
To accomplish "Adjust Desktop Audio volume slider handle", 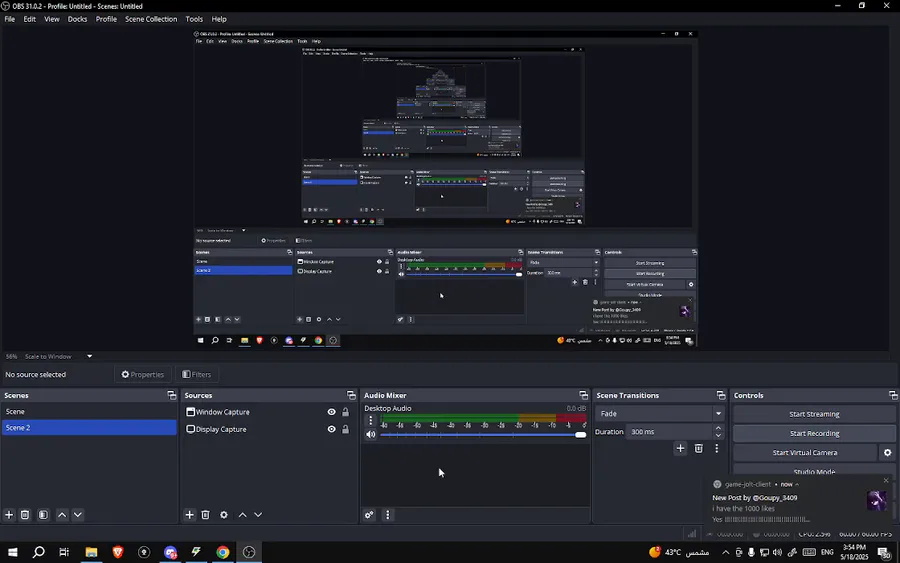I will point(580,434).
